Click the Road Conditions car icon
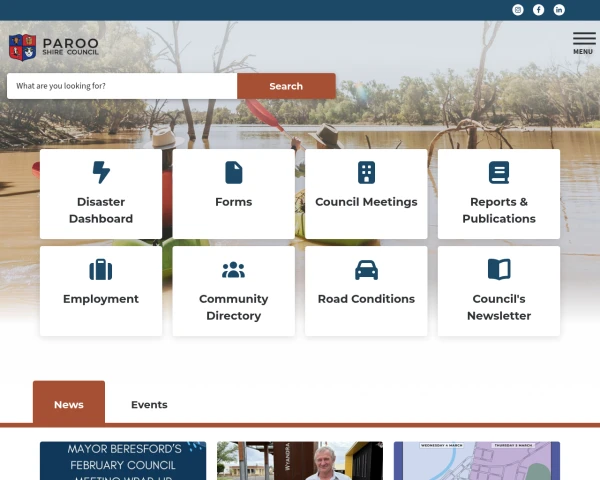The height and width of the screenshot is (480, 600). pos(366,269)
